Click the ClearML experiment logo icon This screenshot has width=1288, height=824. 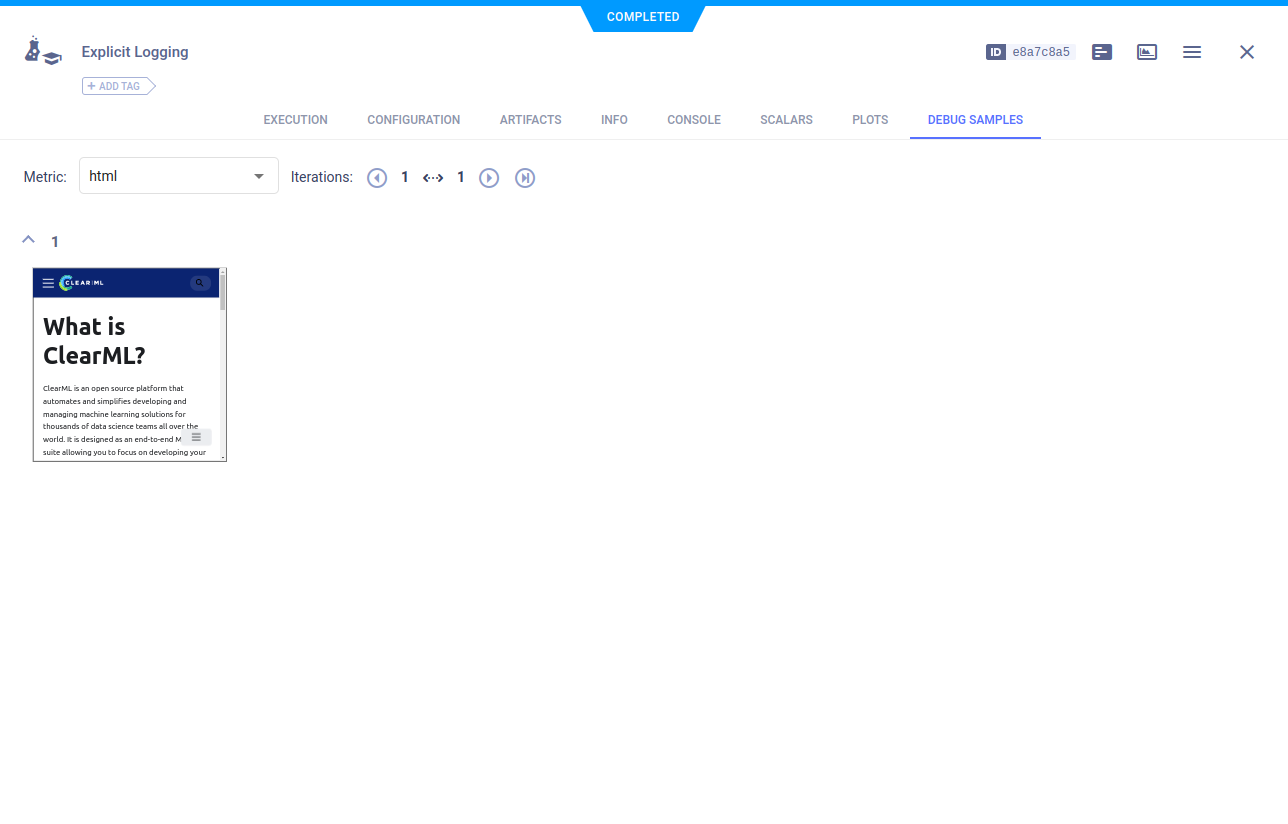point(42,51)
